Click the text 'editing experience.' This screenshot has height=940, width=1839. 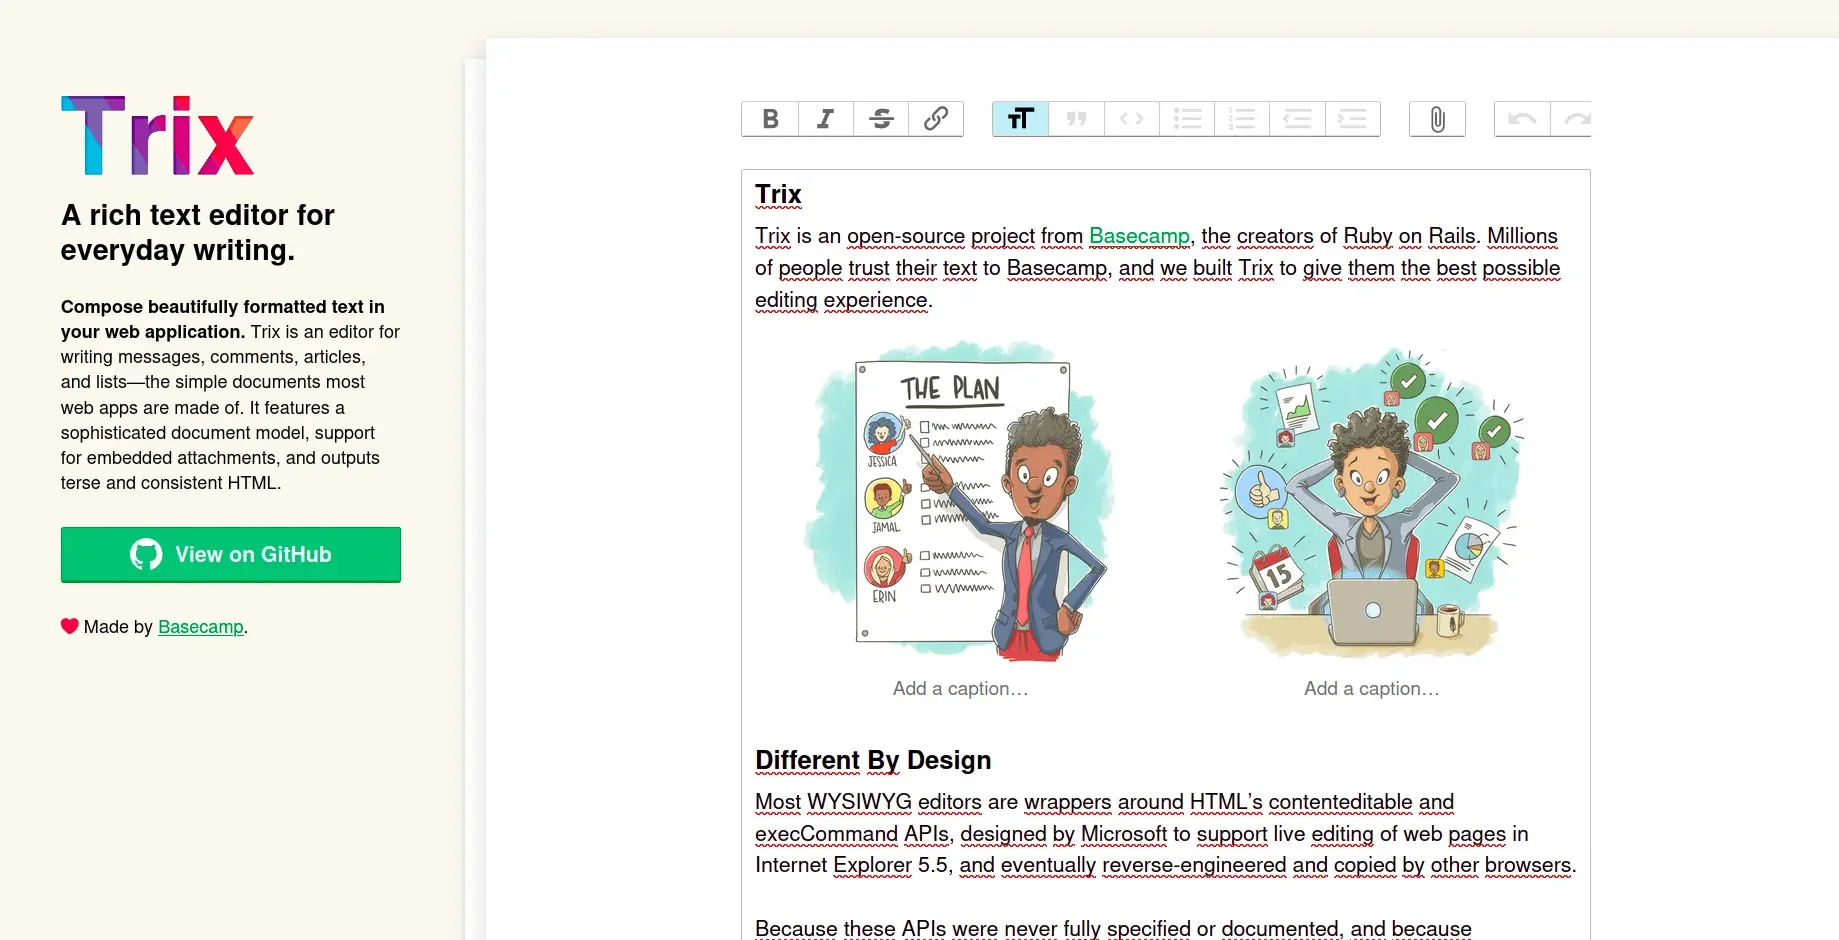(x=844, y=300)
